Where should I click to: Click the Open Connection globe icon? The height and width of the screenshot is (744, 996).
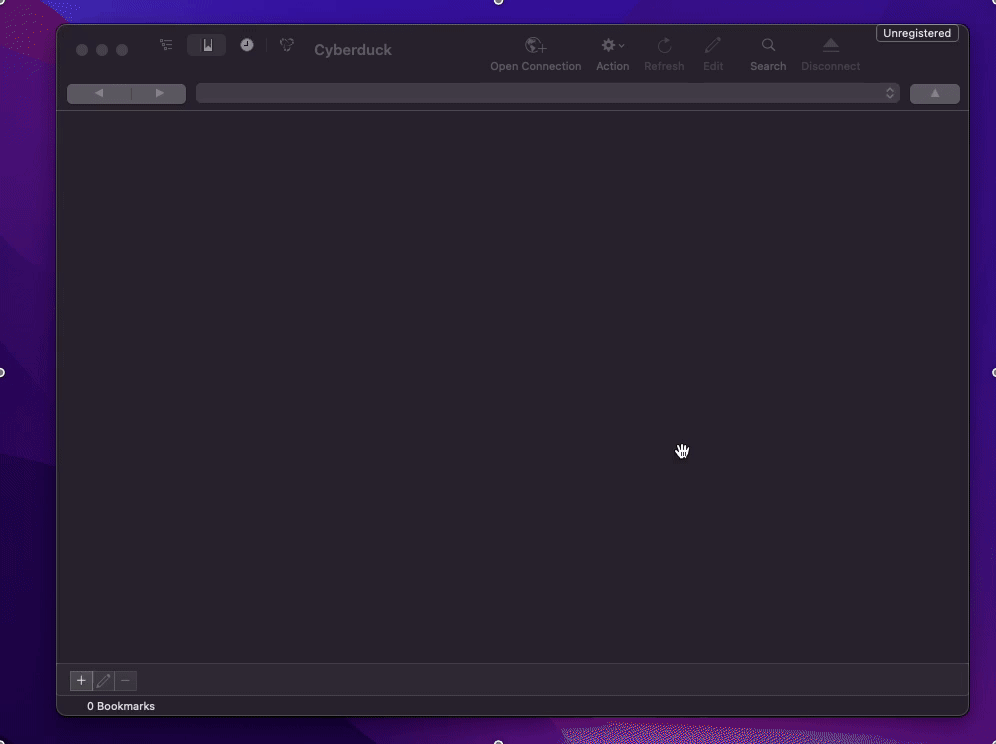(535, 46)
